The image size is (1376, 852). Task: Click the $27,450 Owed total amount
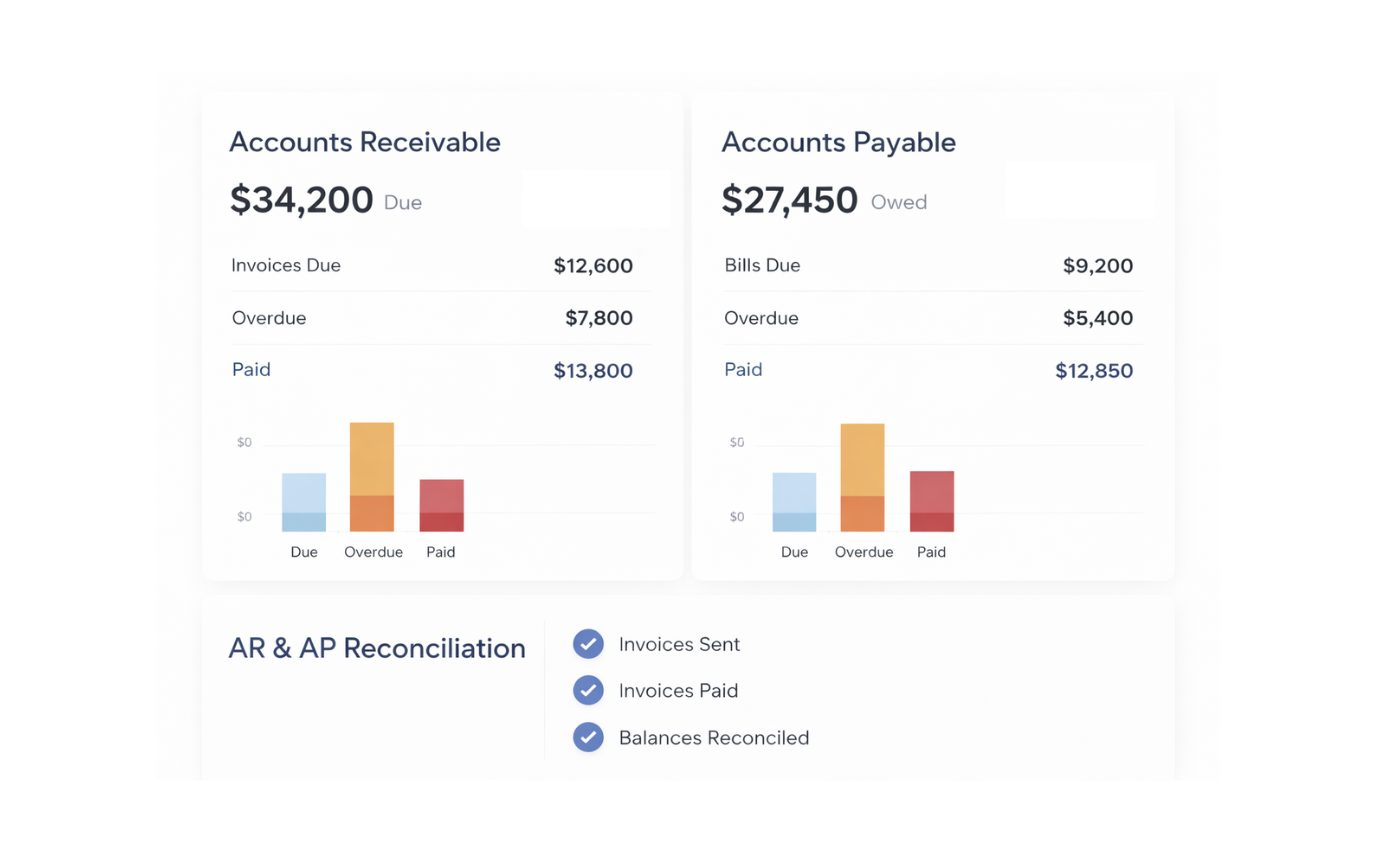(x=790, y=200)
